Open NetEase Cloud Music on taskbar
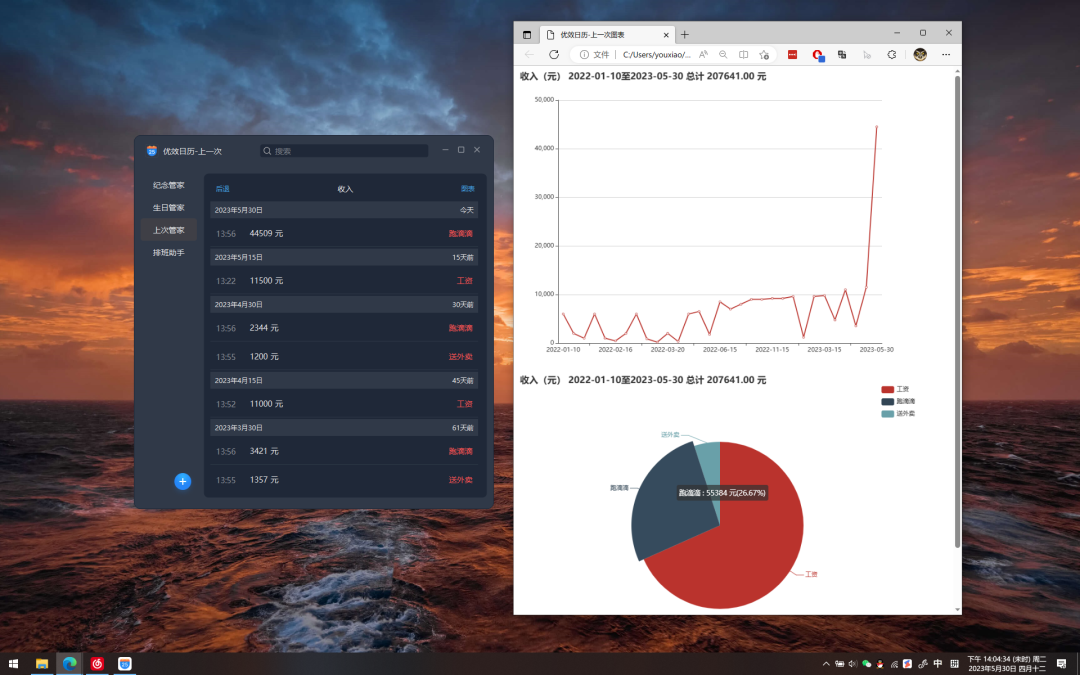 97,664
